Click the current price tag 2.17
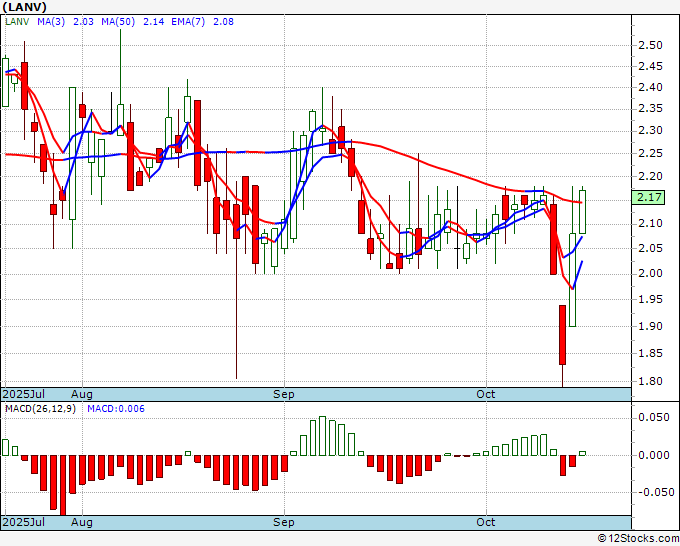Viewport: 680px width, 546px height. [x=648, y=197]
